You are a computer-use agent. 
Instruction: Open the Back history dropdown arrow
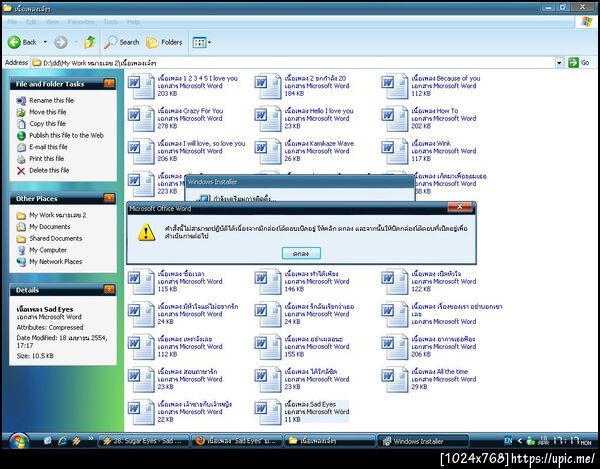(x=45, y=42)
